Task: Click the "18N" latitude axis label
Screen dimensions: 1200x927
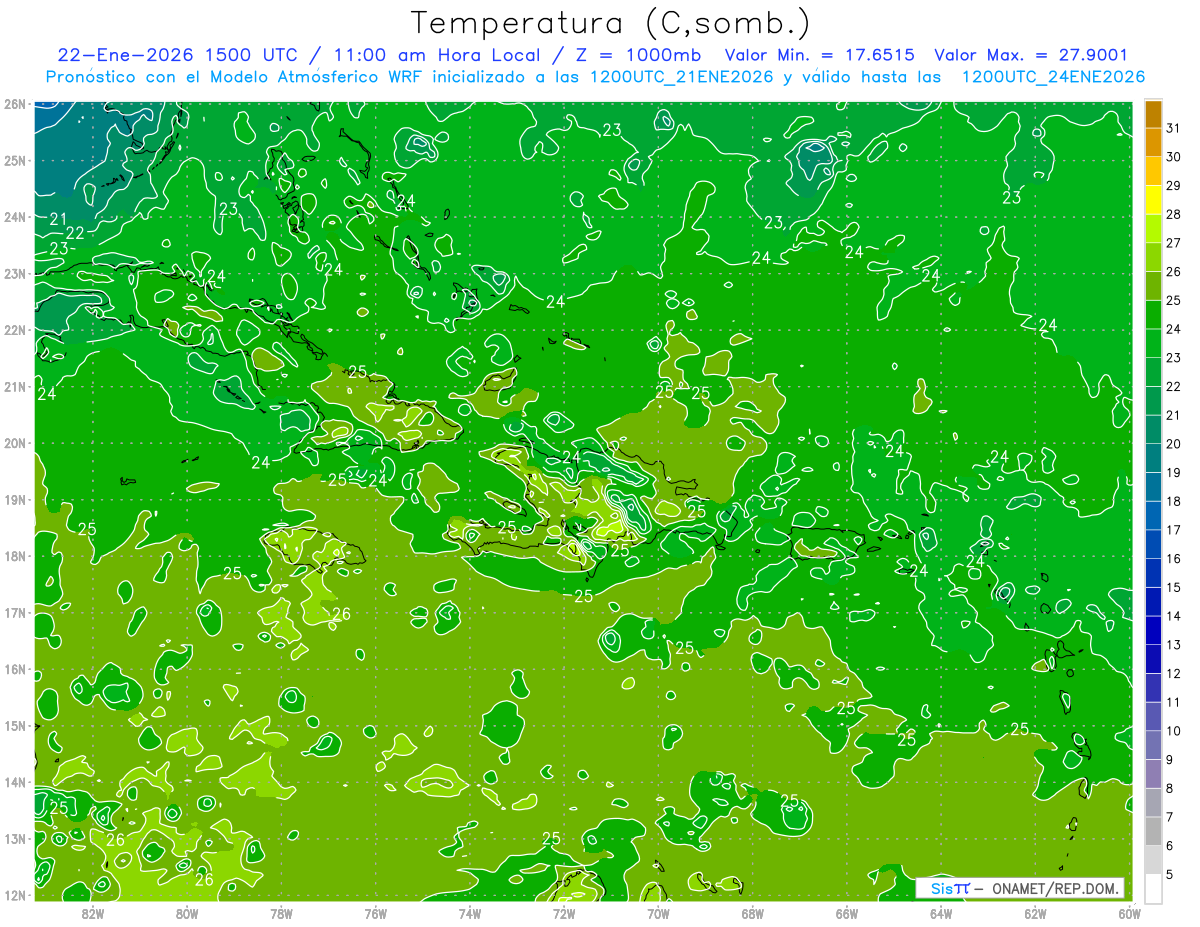Action: click(14, 556)
